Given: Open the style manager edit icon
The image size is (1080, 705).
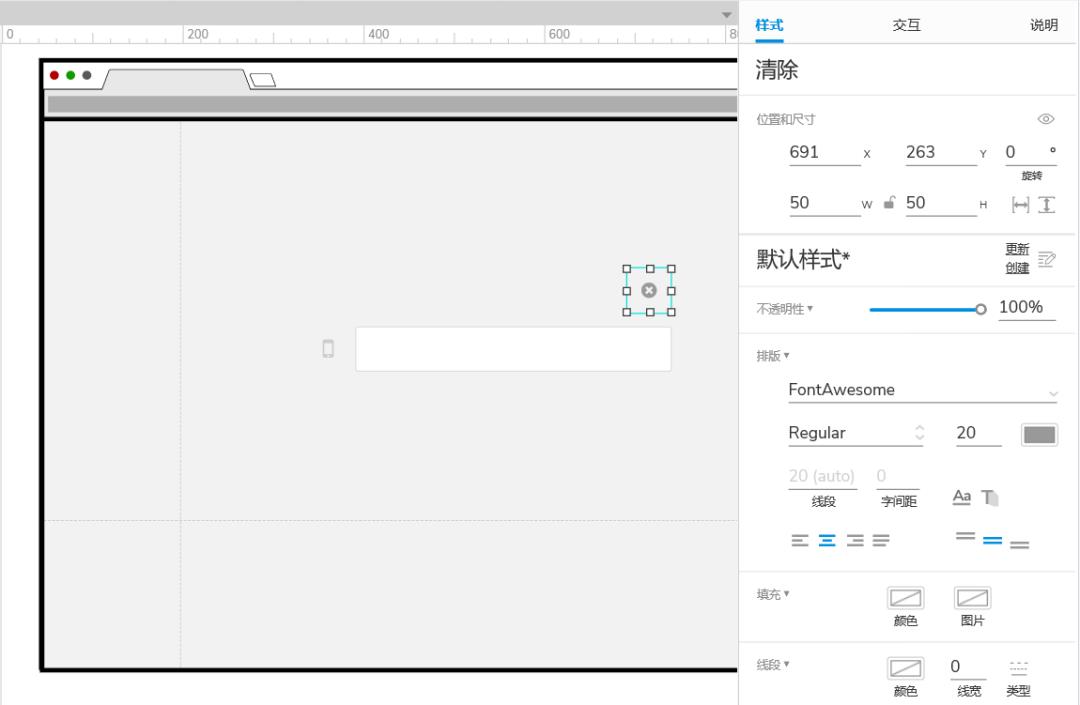Looking at the screenshot, I should coord(1047,259).
